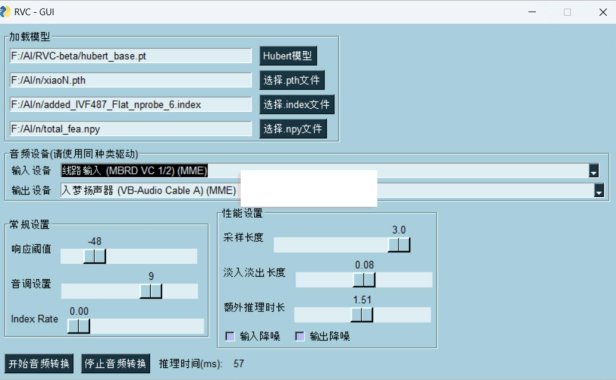Click the added_IVF487 index path field

tap(131, 105)
